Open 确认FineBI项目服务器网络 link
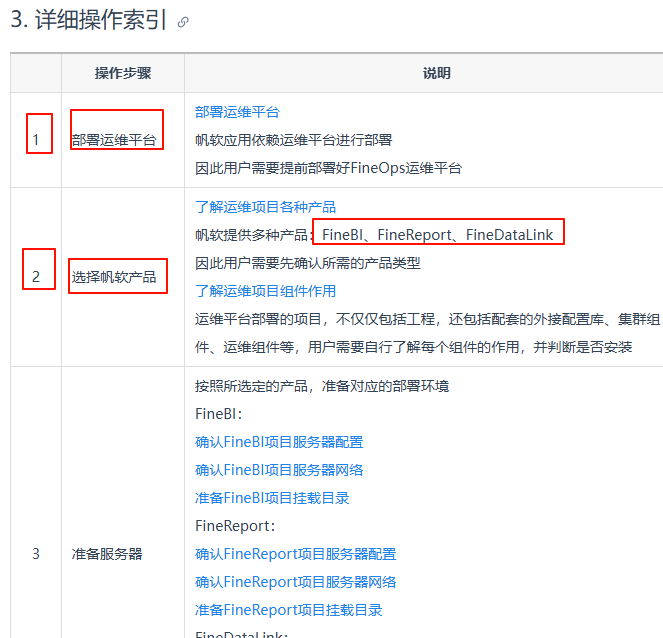The image size is (663, 638). click(x=279, y=470)
